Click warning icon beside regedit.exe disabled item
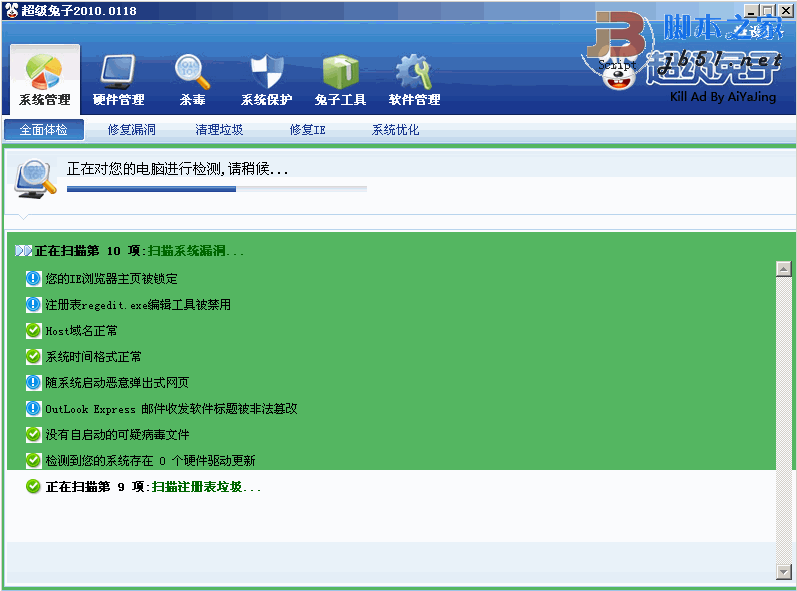797x591 pixels. [33, 304]
